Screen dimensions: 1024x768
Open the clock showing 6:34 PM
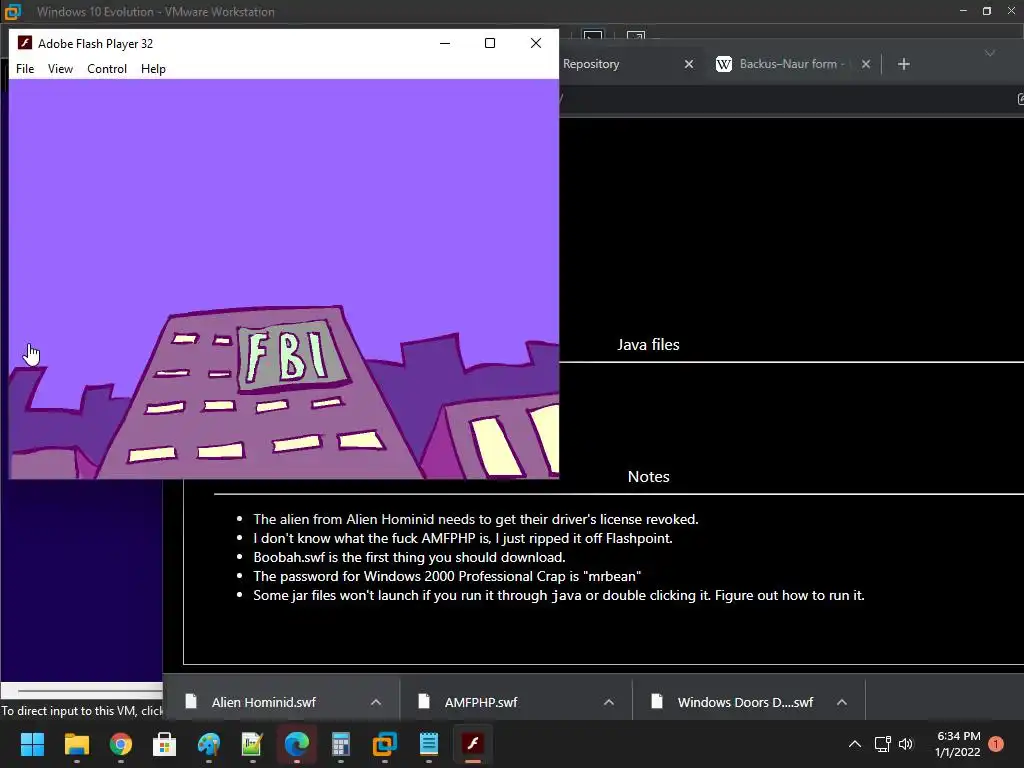pos(958,744)
